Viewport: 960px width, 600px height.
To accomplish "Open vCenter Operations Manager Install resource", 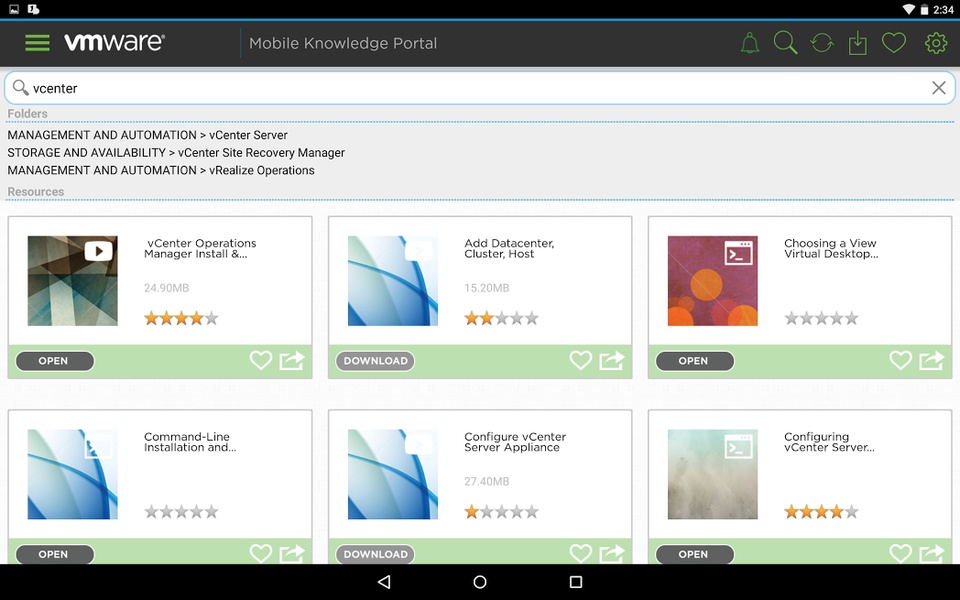I will [x=54, y=361].
